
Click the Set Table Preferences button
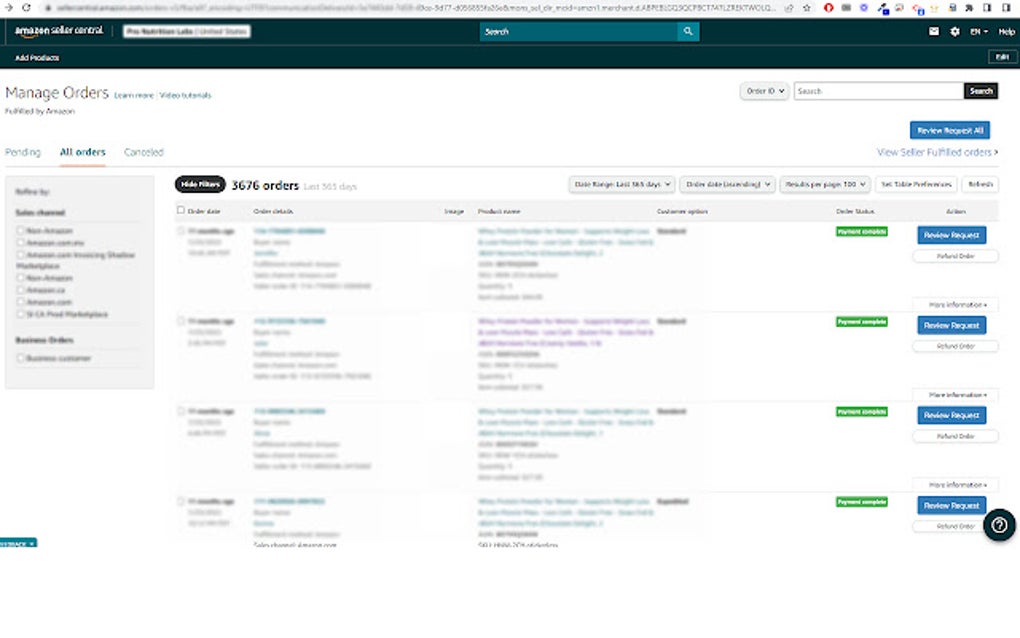coord(916,185)
